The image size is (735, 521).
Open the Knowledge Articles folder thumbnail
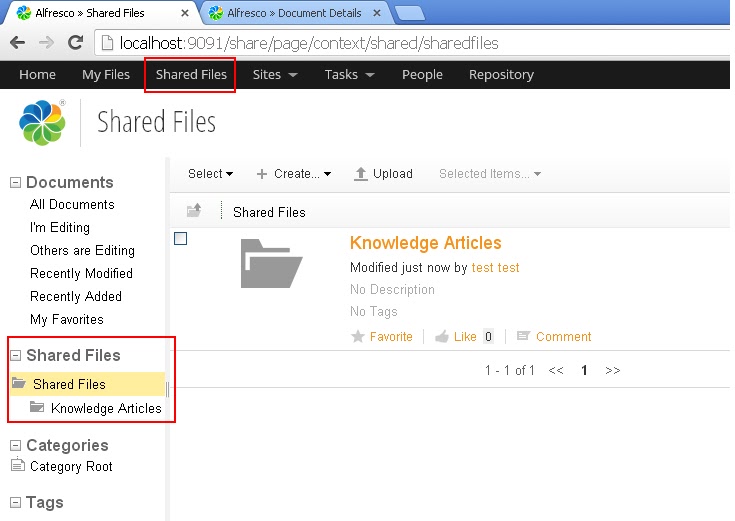[x=271, y=263]
